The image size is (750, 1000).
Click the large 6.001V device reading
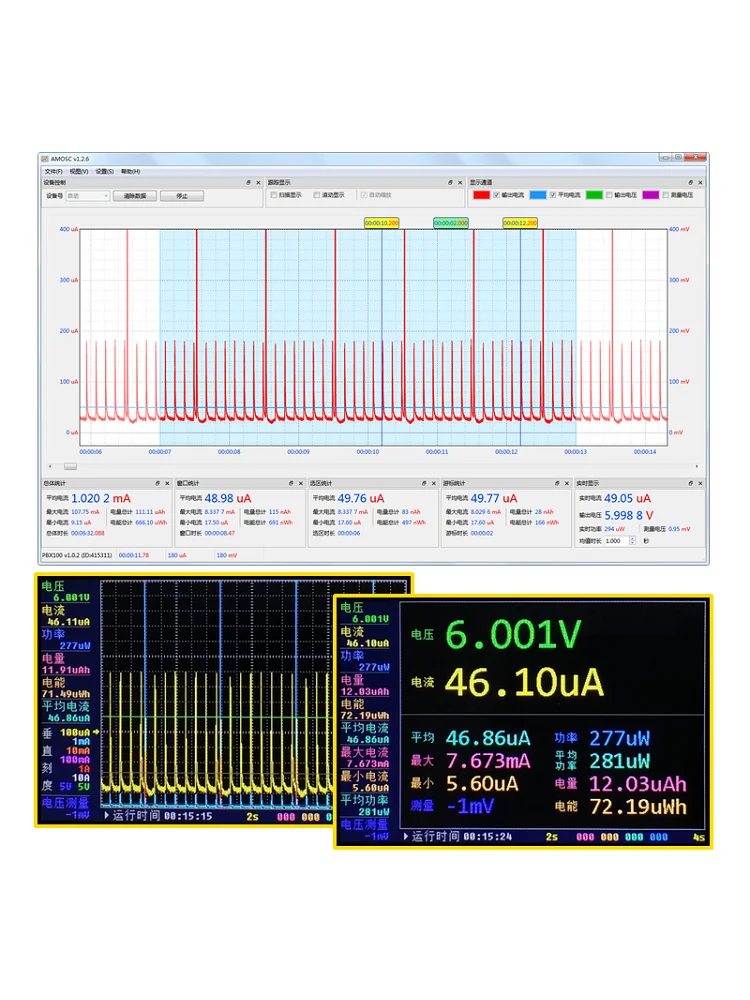pyautogui.click(x=513, y=635)
